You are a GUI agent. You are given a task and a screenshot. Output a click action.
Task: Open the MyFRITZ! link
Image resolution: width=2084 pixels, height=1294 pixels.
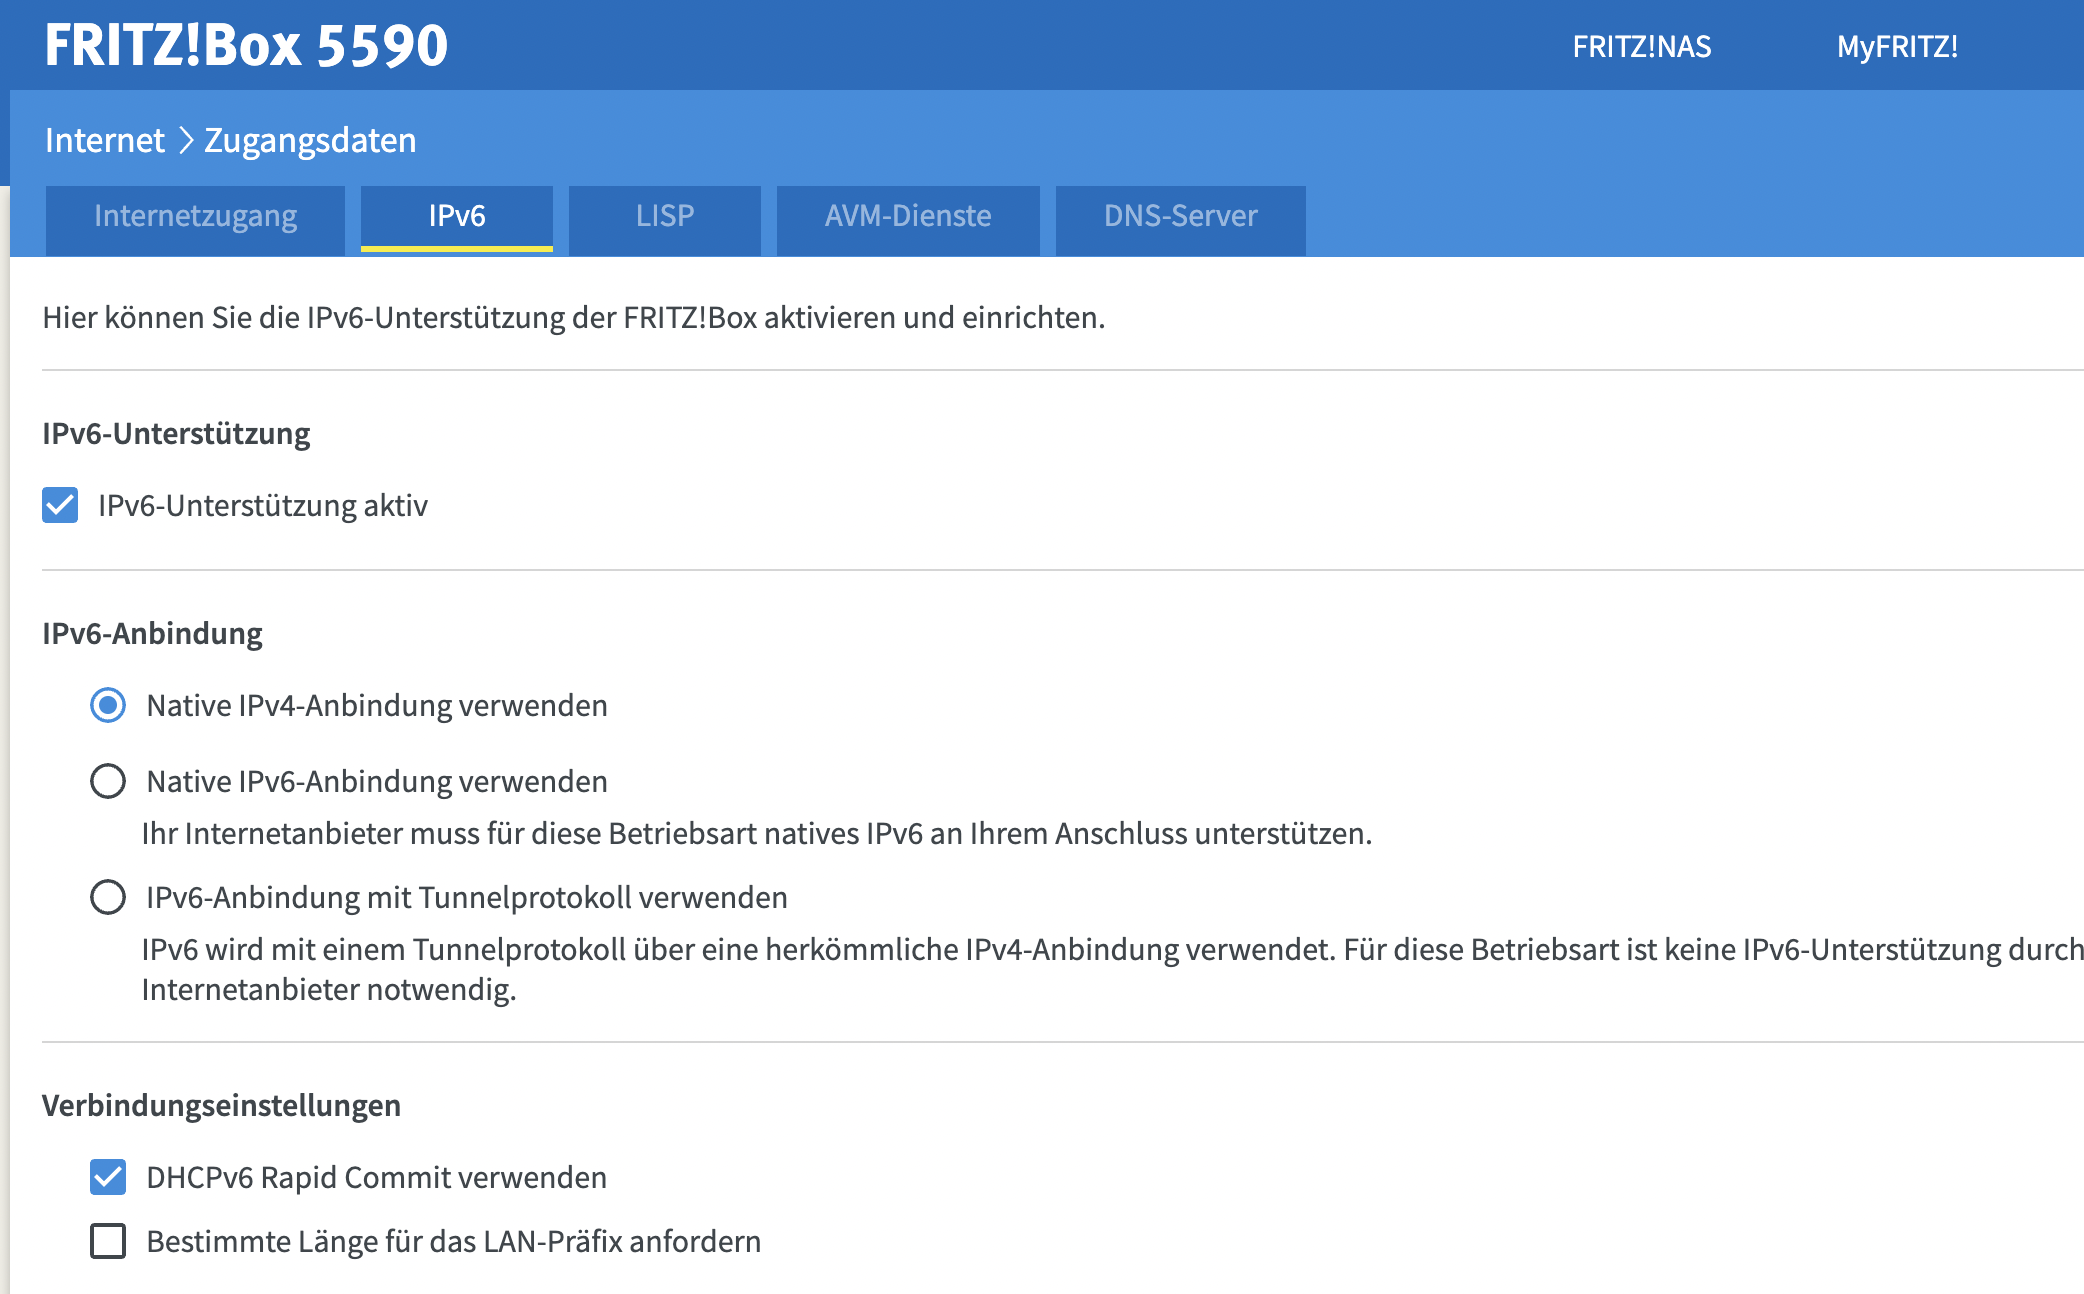coord(1897,46)
